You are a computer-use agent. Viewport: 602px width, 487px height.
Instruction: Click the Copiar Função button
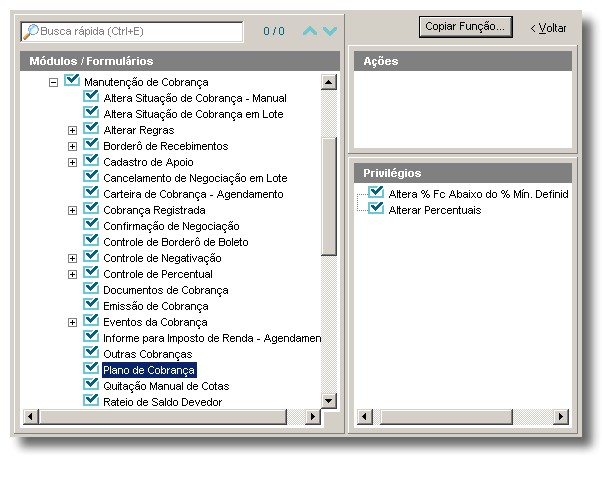click(465, 27)
